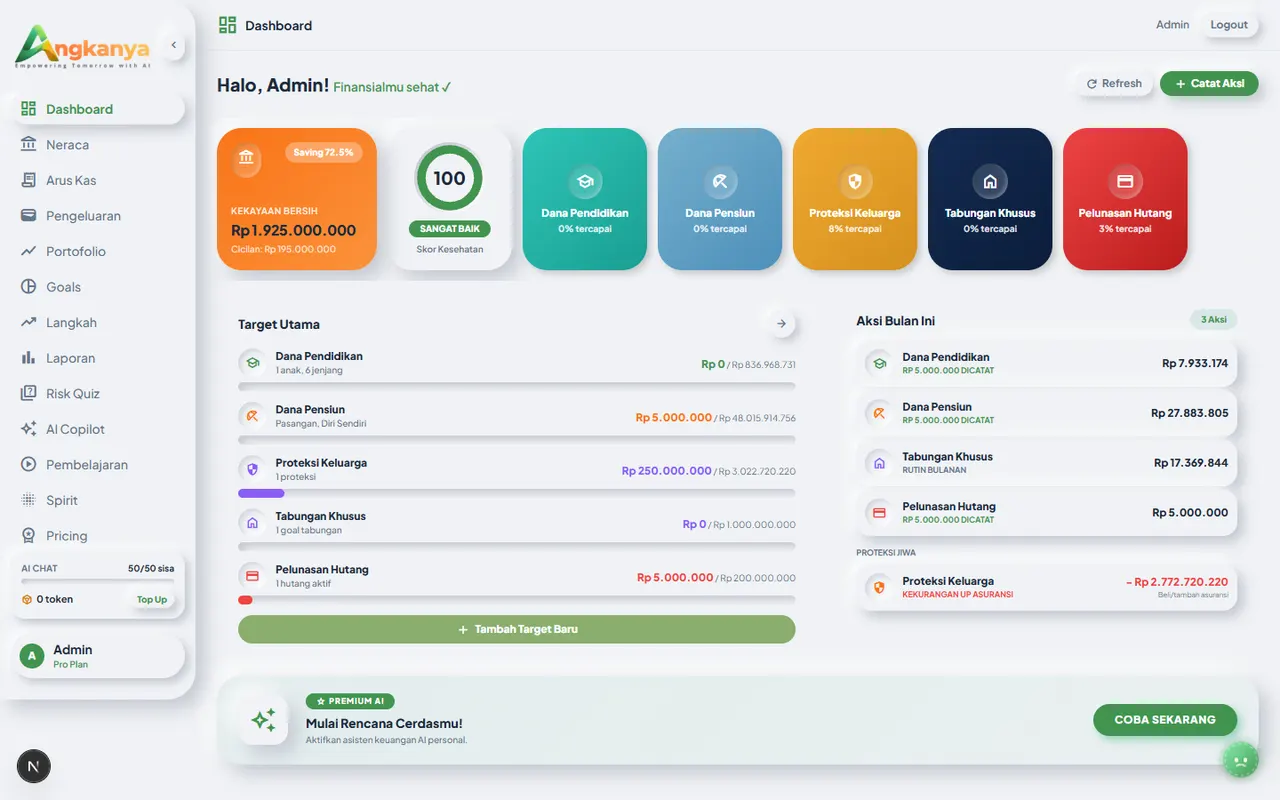Screen dimensions: 1280x800
Task: Click the Top Up token button
Action: coord(152,600)
